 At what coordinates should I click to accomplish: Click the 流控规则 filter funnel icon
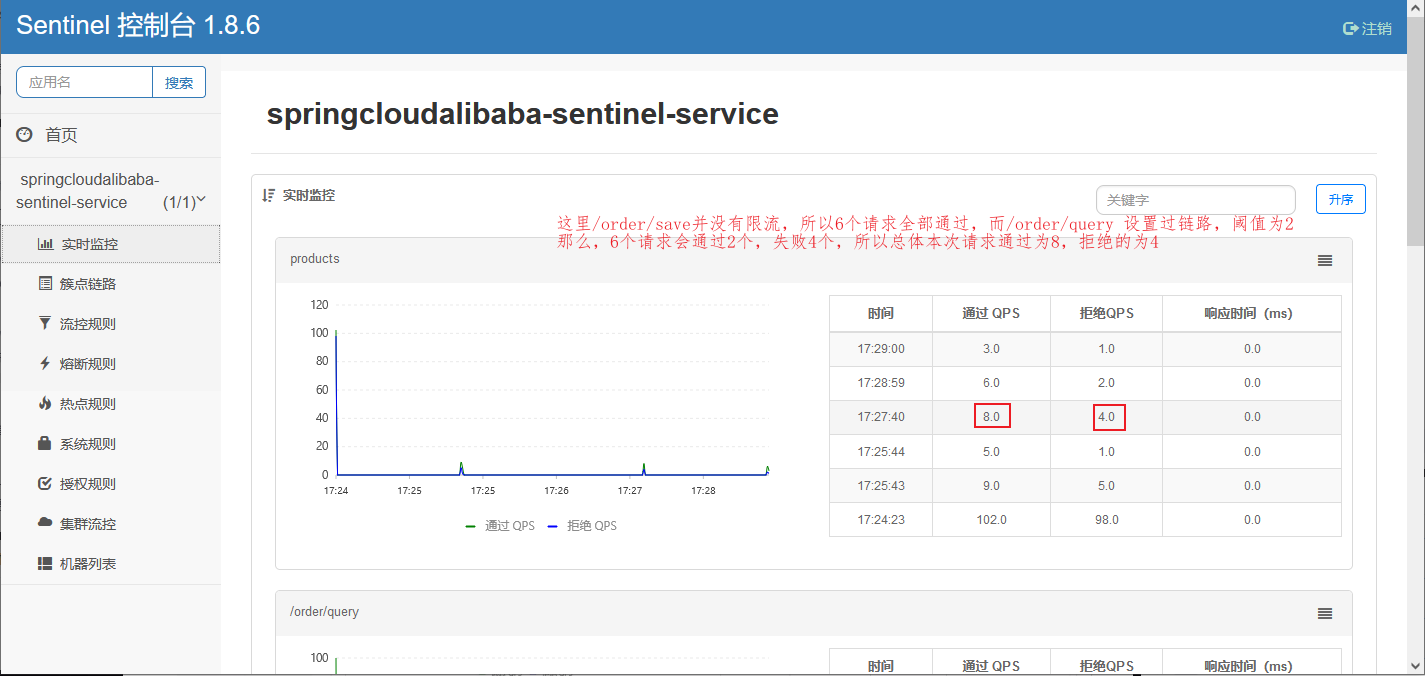pyautogui.click(x=45, y=324)
